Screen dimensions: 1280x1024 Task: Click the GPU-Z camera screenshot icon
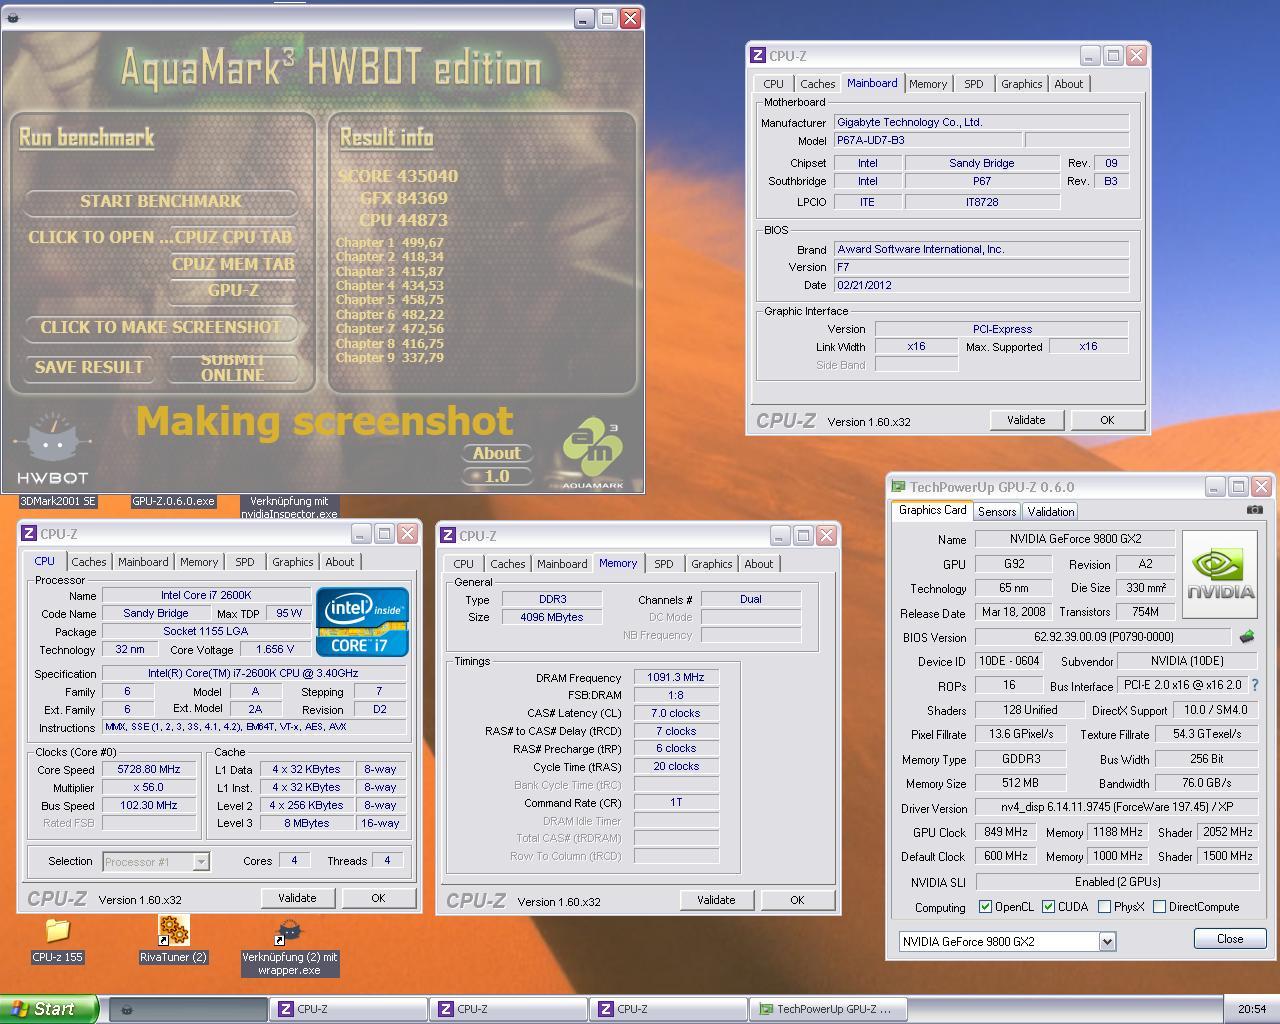tap(1254, 510)
